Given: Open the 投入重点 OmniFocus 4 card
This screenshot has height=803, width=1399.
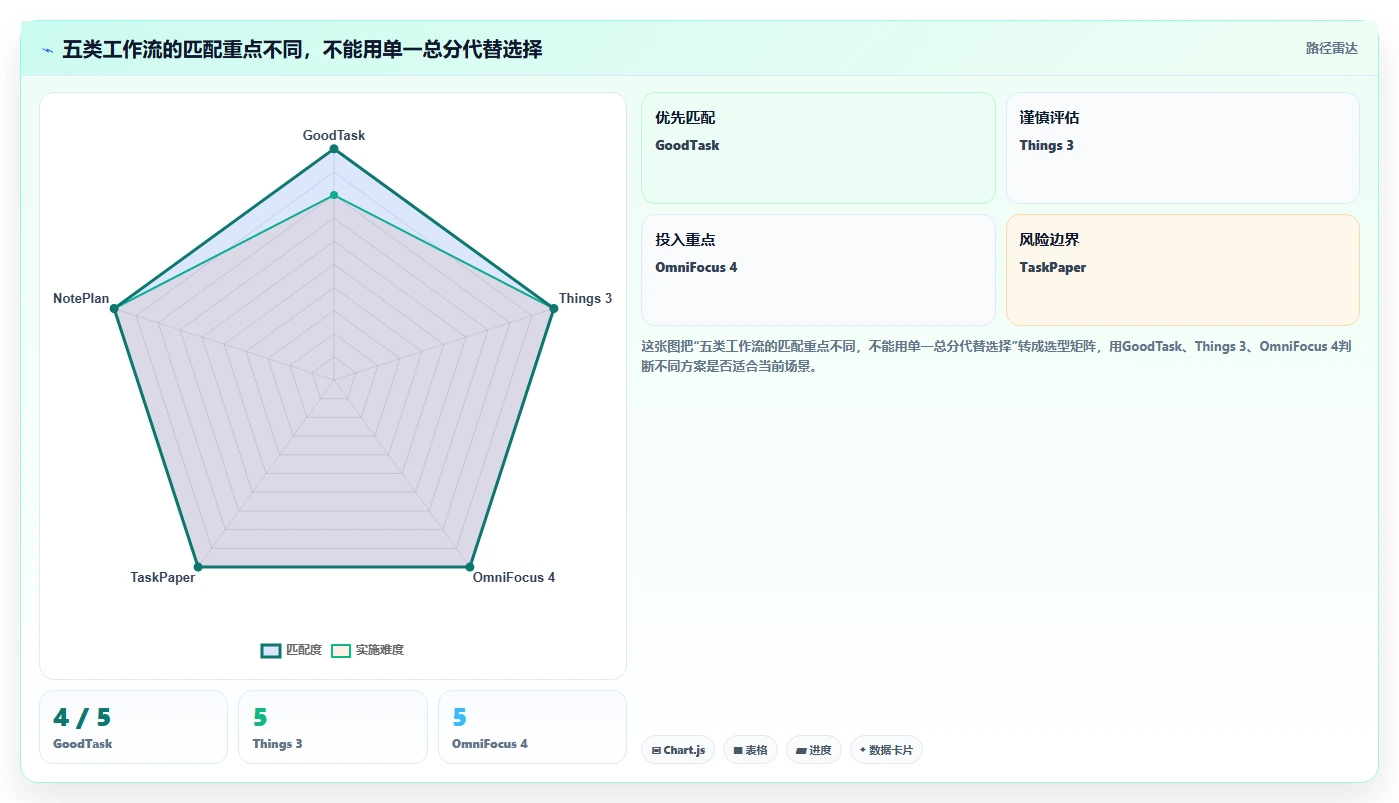Looking at the screenshot, I should tap(818, 270).
